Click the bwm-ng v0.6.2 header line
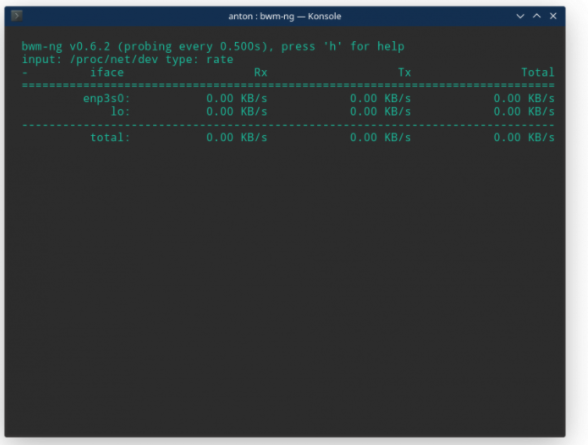 point(213,46)
